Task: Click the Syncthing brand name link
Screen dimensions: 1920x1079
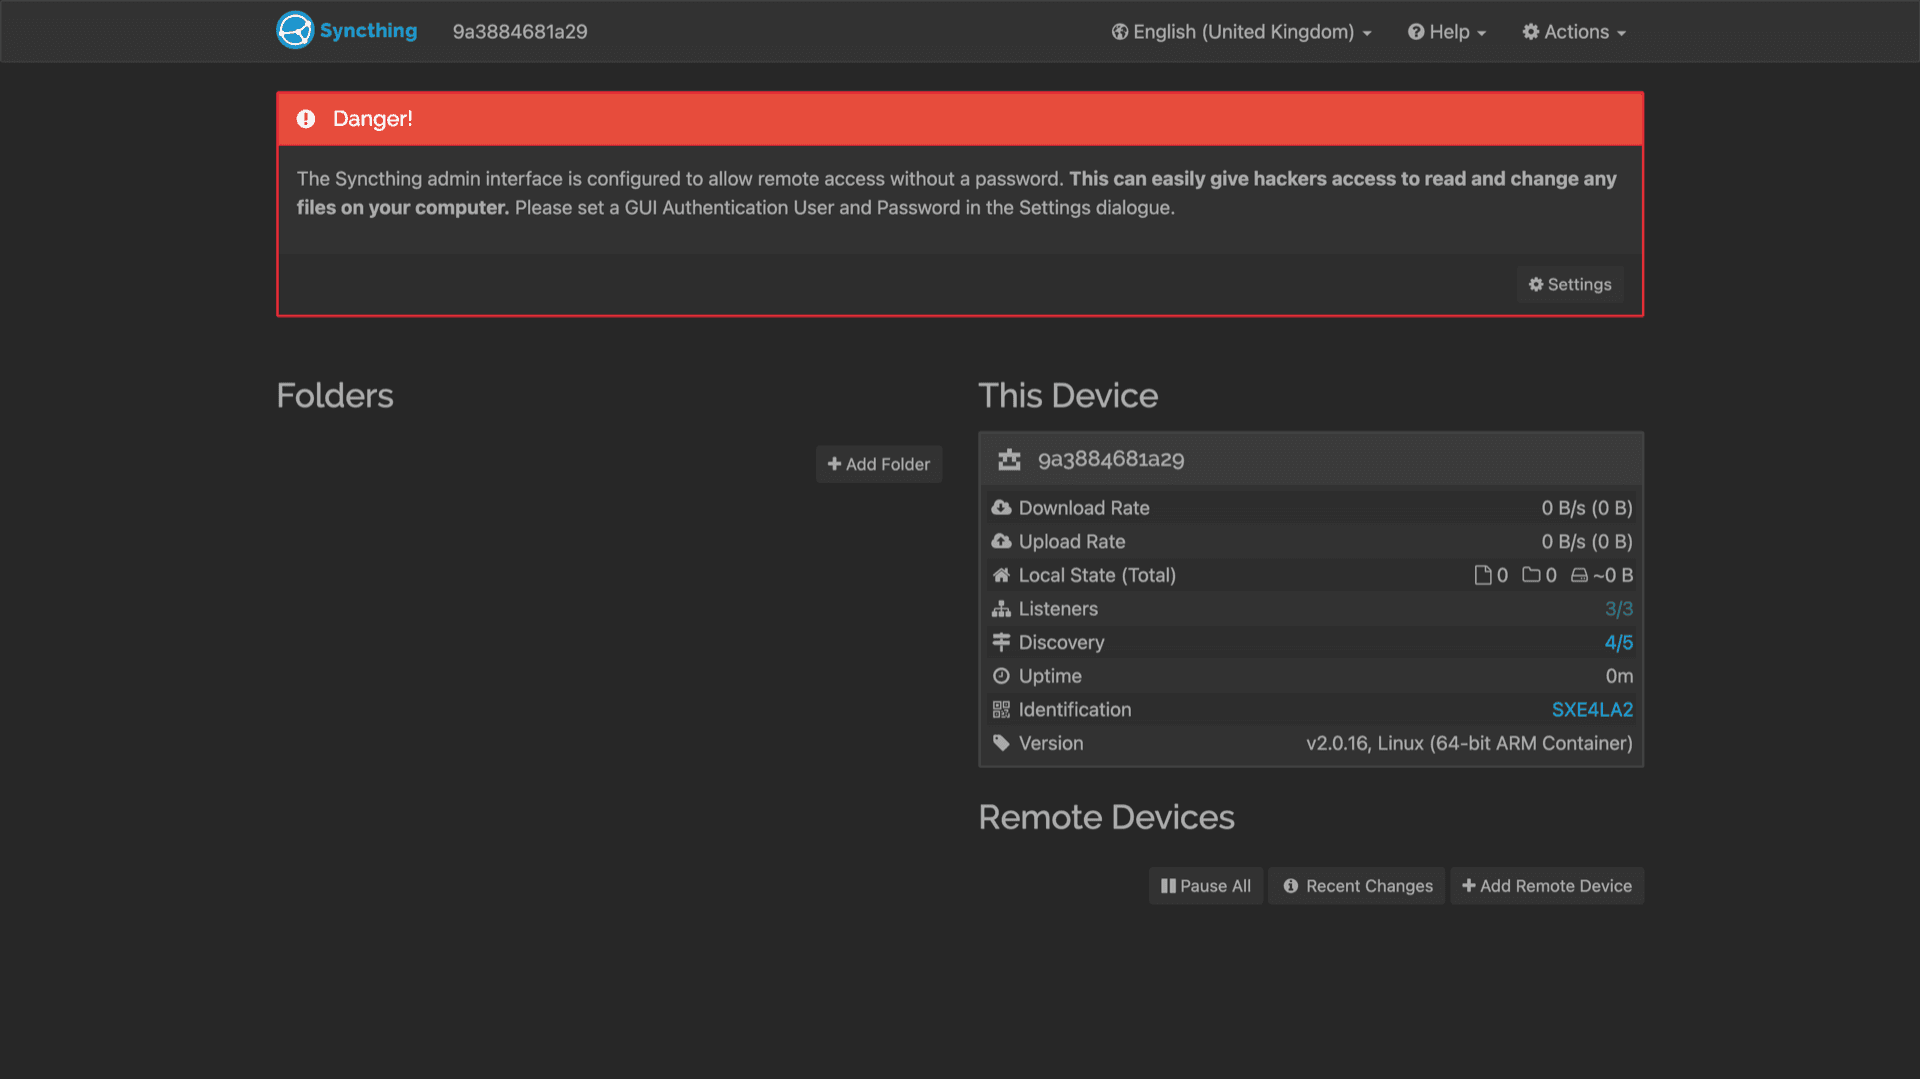Action: (x=368, y=31)
